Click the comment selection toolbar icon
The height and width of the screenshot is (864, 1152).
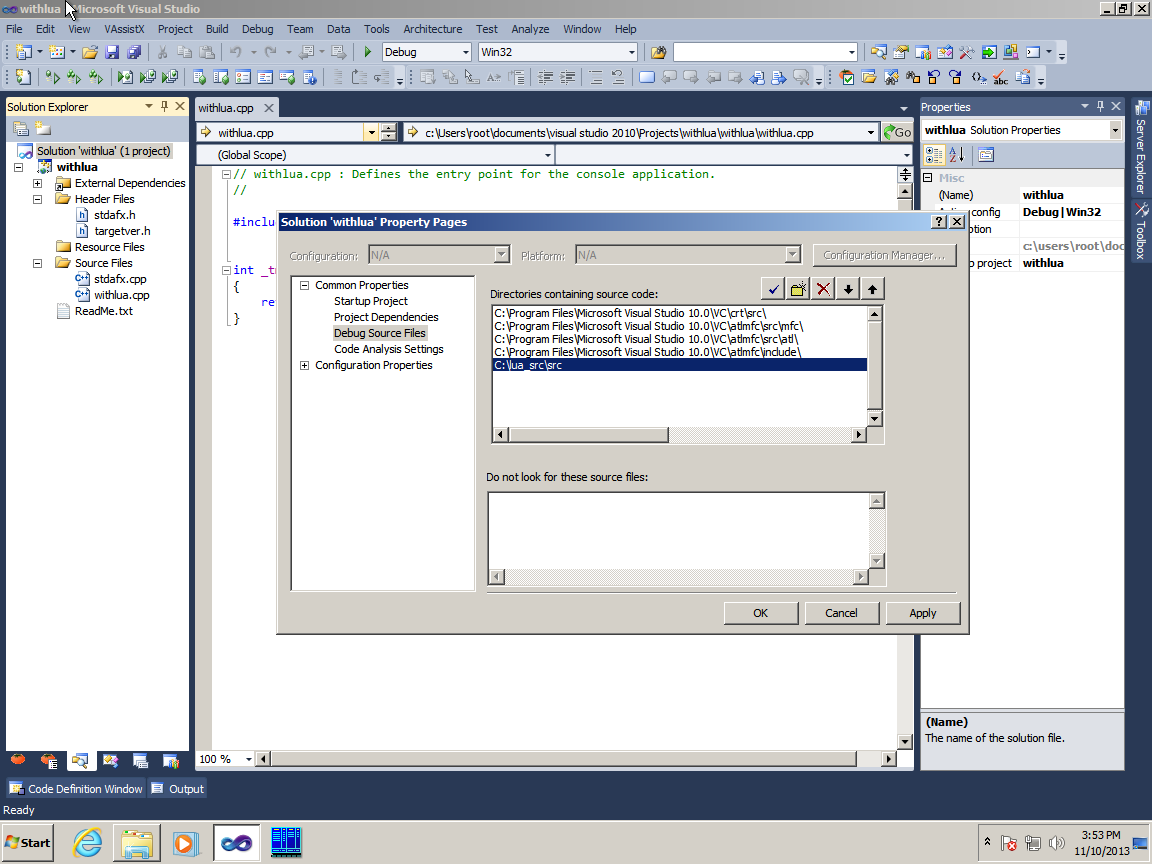tap(596, 76)
